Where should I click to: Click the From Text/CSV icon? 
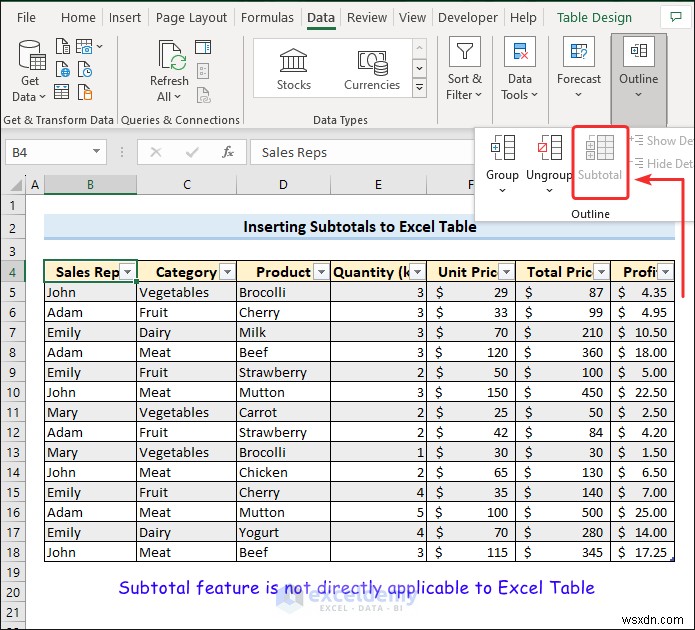click(x=62, y=46)
